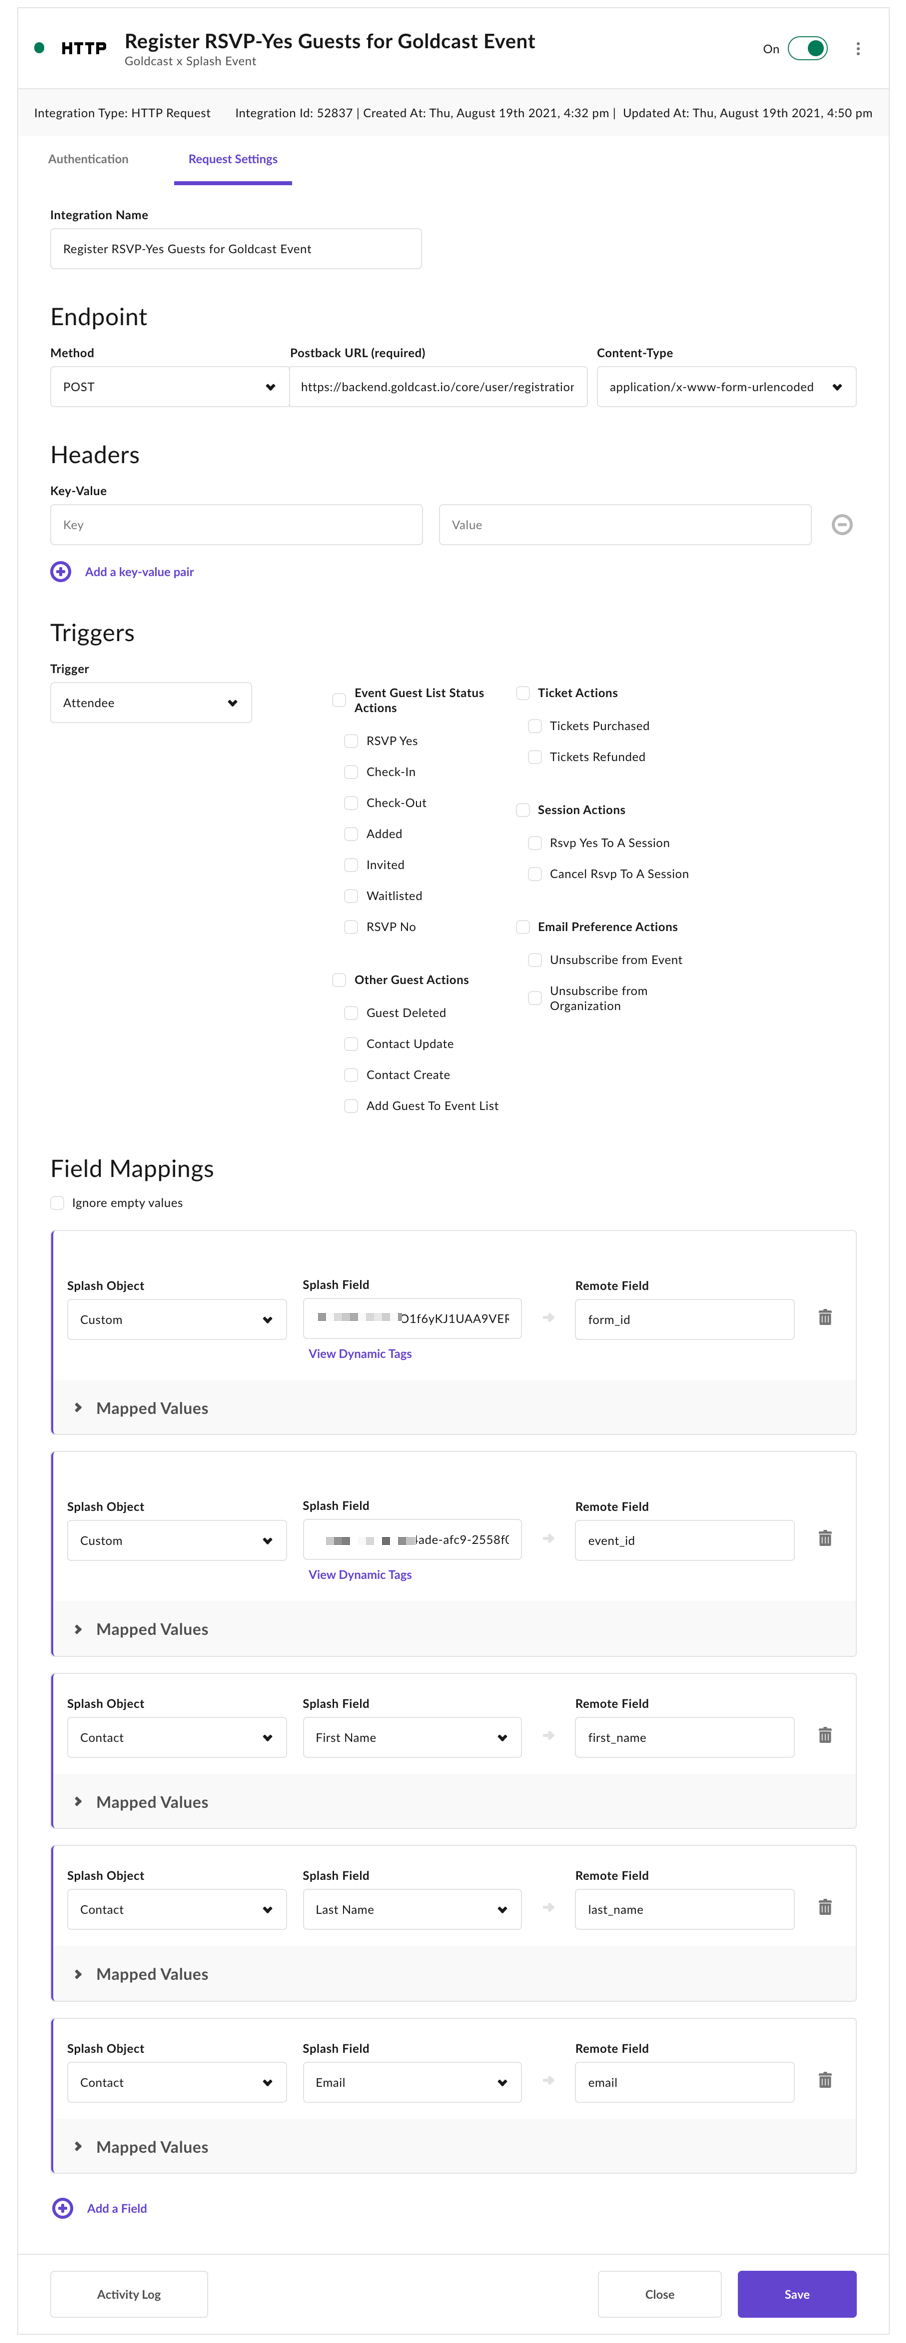Viewport: 906px width, 2343px height.
Task: Delete the event_id field mapping
Action: [825, 1538]
